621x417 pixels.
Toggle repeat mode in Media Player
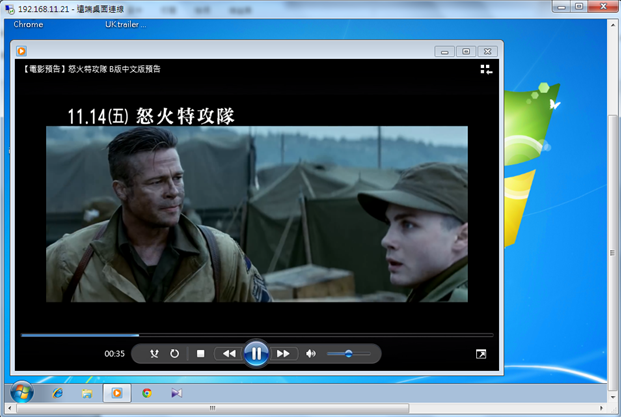[174, 353]
